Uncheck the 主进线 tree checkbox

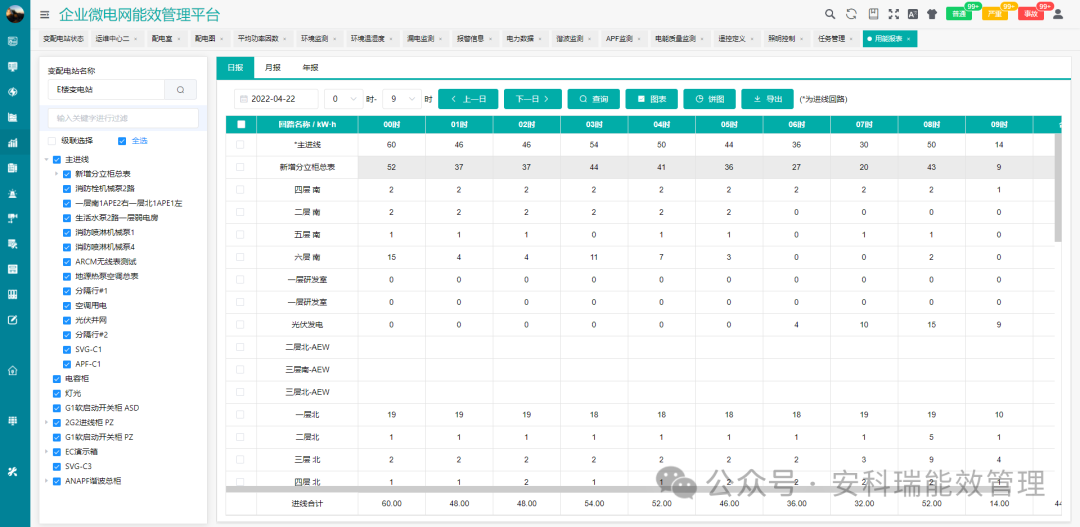pyautogui.click(x=57, y=159)
